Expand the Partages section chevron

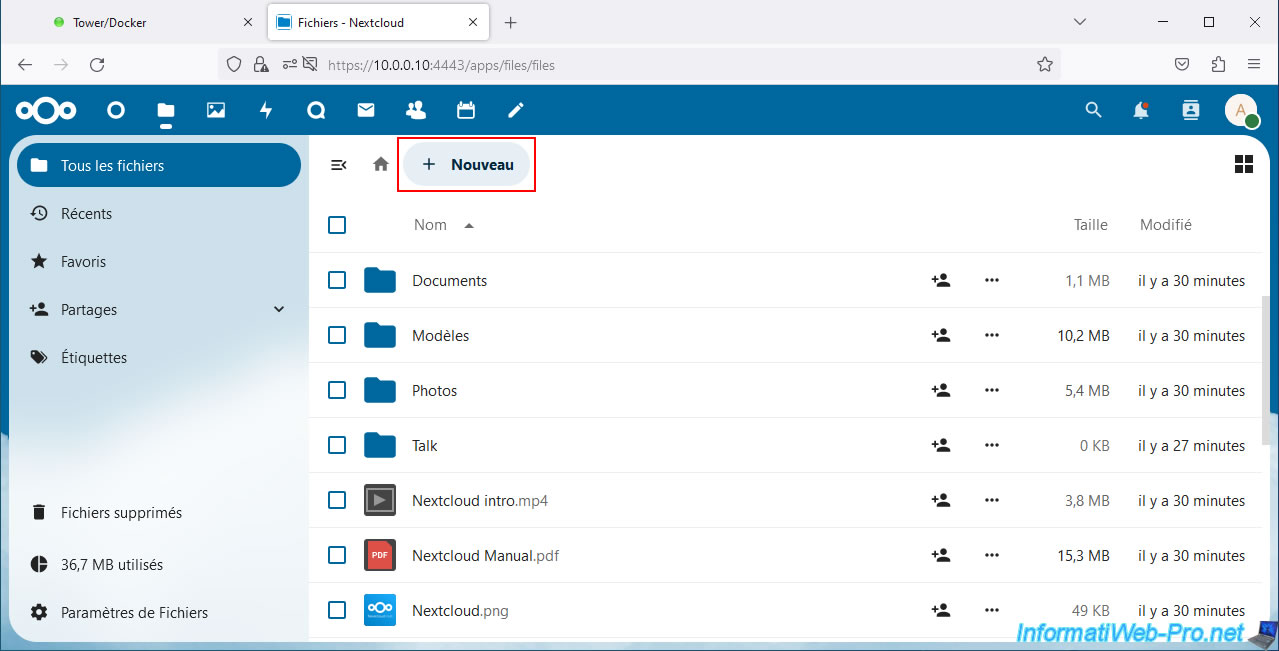279,310
